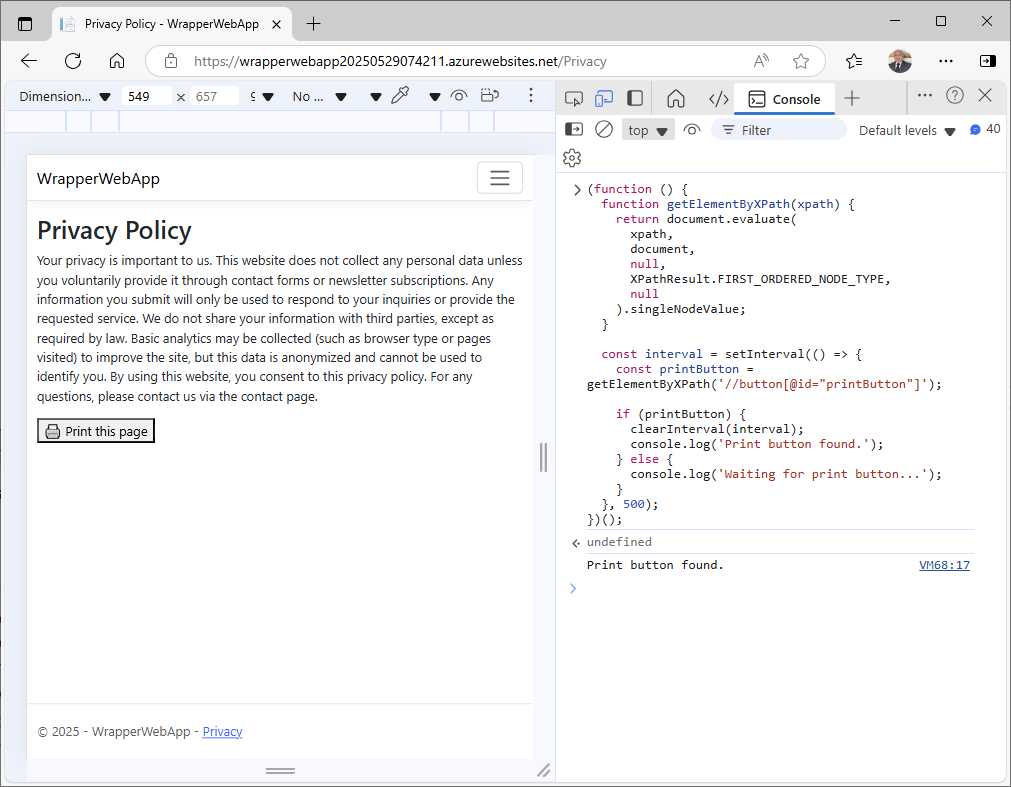Expand the entered function code entry
This screenshot has width=1011, height=787.
pyautogui.click(x=577, y=189)
